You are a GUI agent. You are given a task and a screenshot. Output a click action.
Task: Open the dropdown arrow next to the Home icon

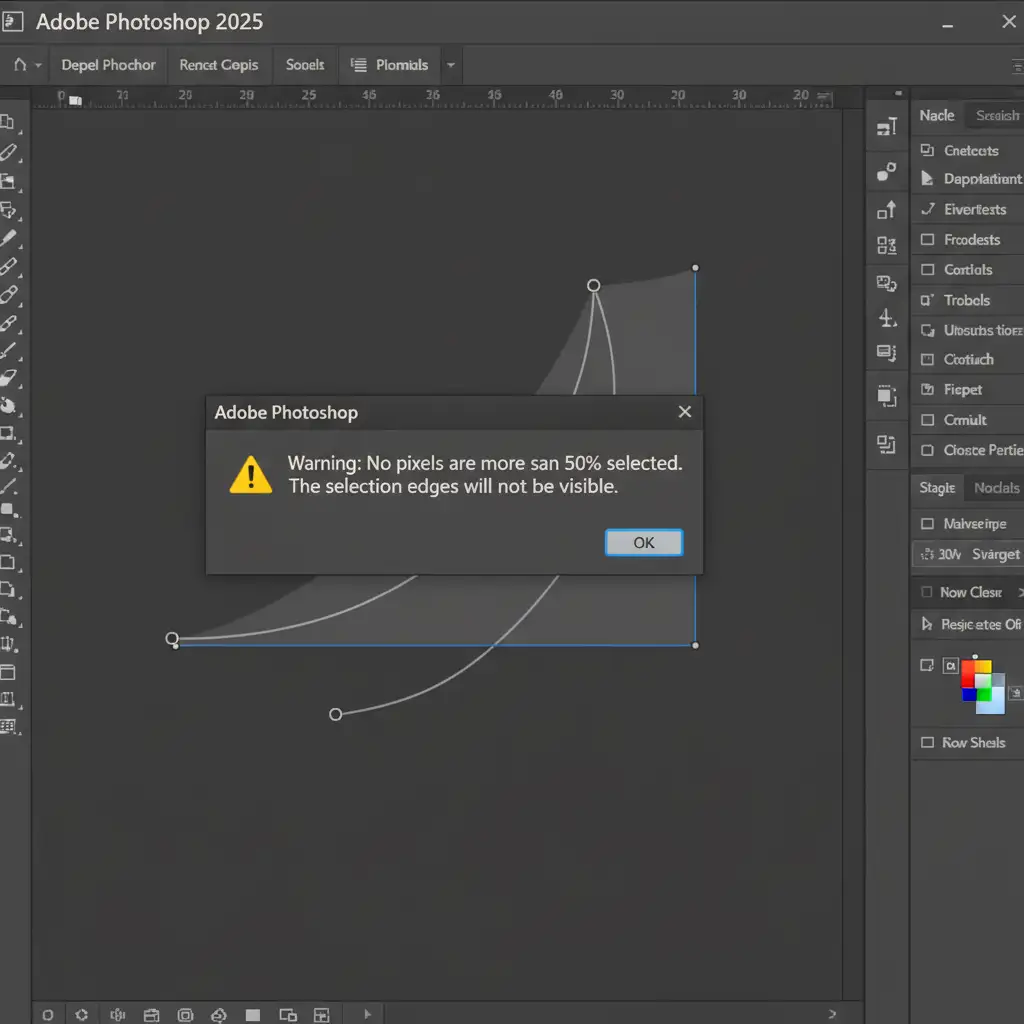(x=39, y=65)
